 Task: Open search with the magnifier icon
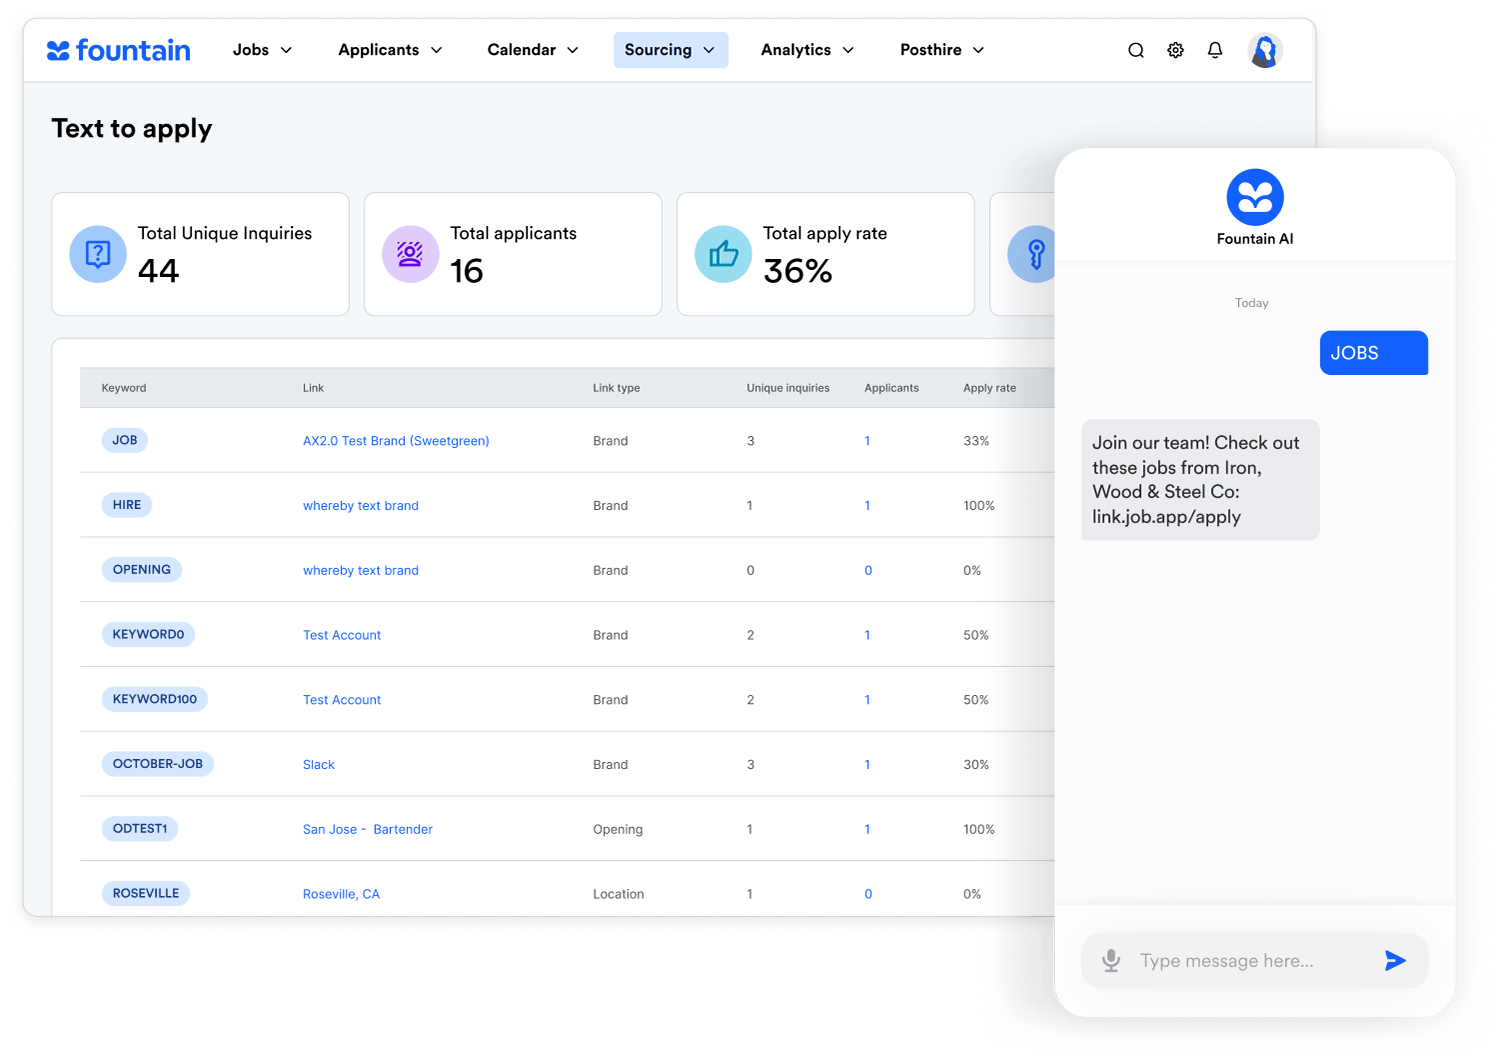[x=1136, y=50]
